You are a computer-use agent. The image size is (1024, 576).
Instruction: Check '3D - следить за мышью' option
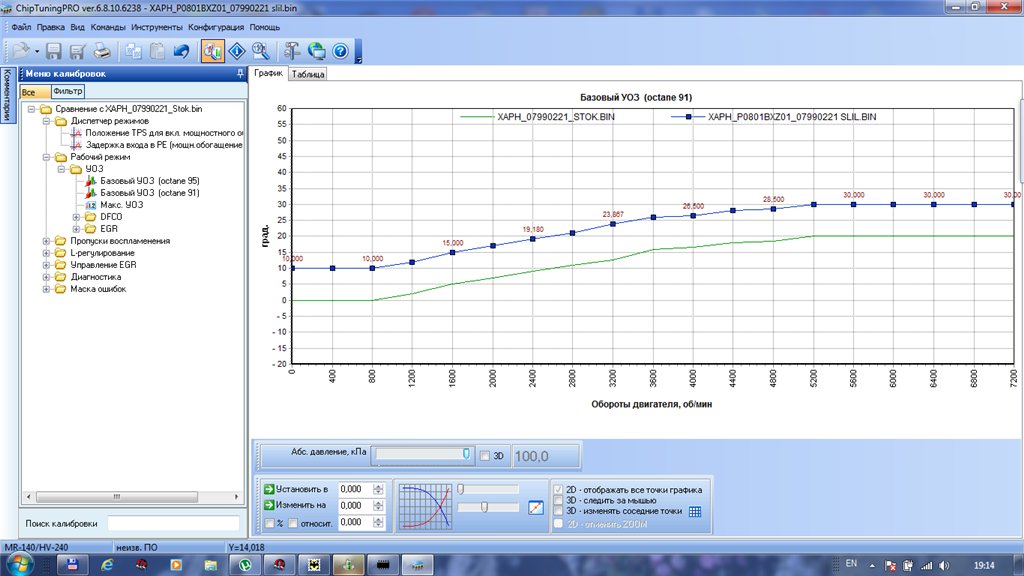point(558,500)
